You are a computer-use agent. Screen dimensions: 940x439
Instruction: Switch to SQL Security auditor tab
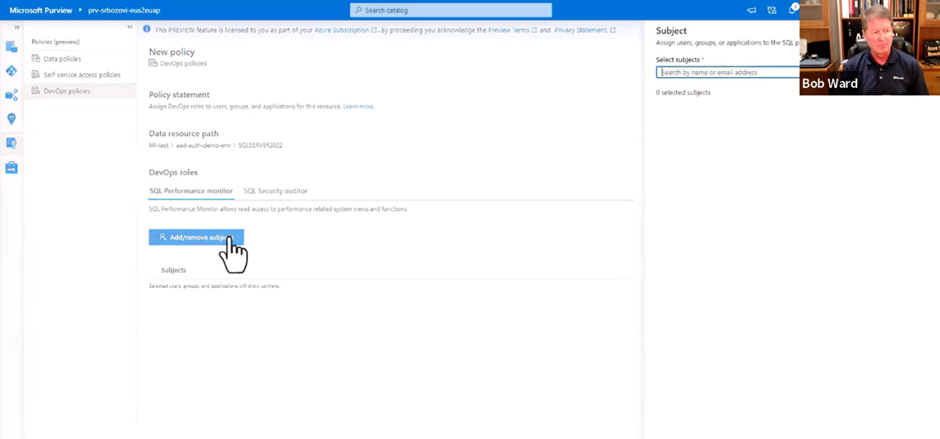click(275, 191)
